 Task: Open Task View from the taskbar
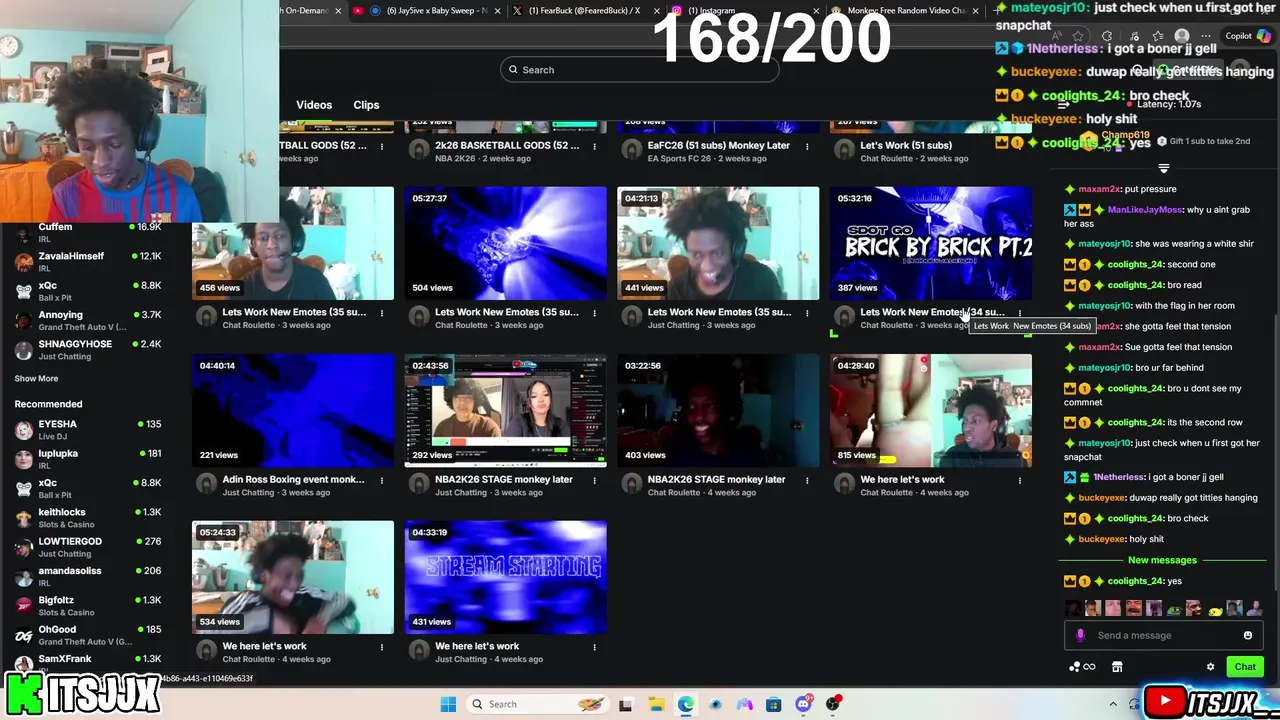pos(625,704)
